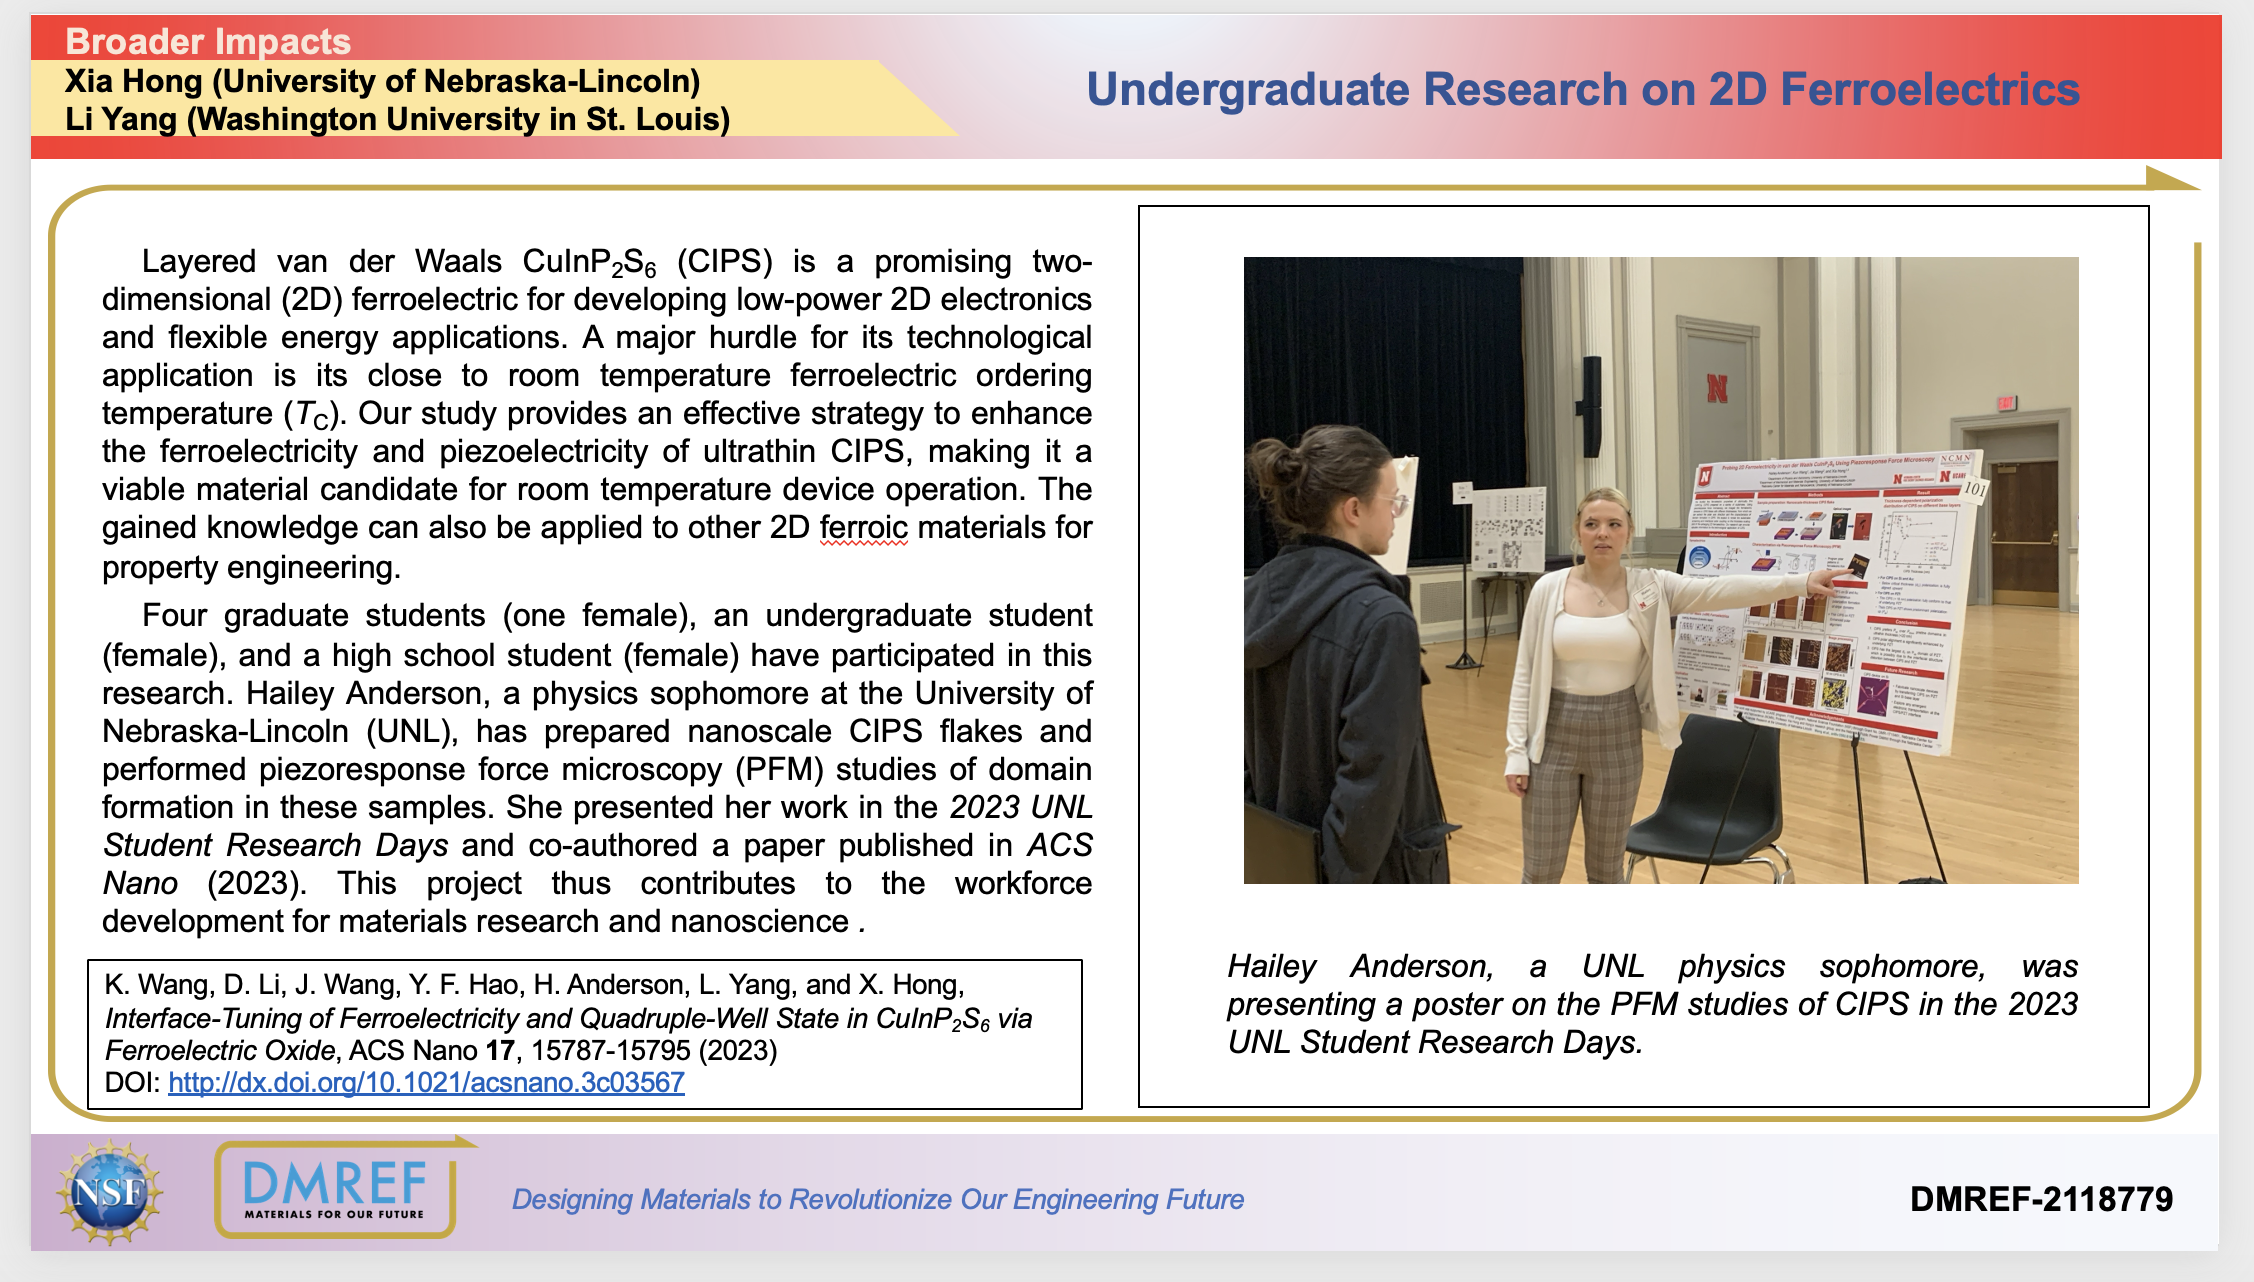2254x1282 pixels.
Task: Click the NSF logo icon
Action: point(110,1192)
